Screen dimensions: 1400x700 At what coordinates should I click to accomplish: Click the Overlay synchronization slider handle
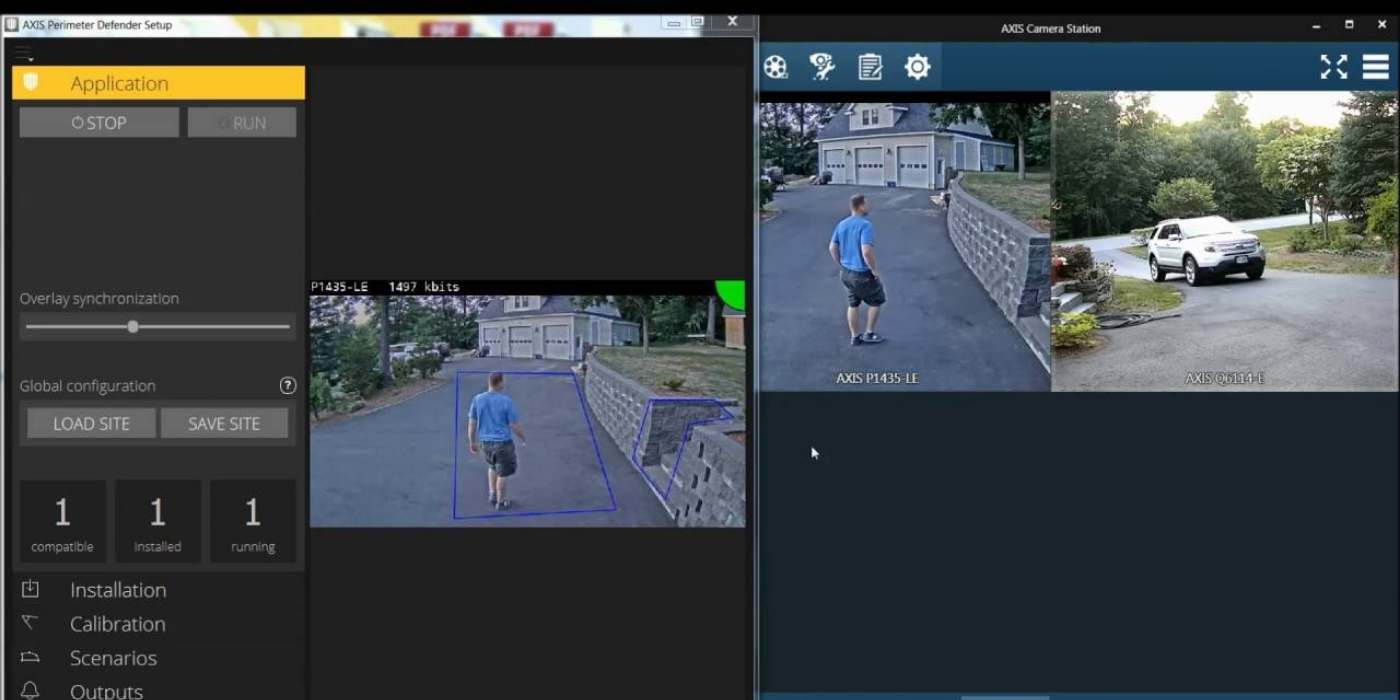(x=133, y=327)
